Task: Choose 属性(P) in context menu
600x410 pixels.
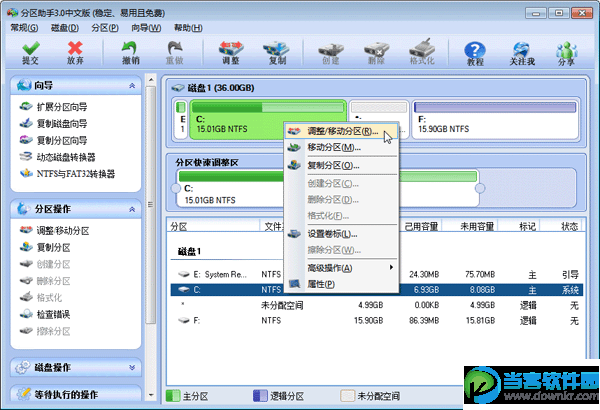Action: coord(341,284)
